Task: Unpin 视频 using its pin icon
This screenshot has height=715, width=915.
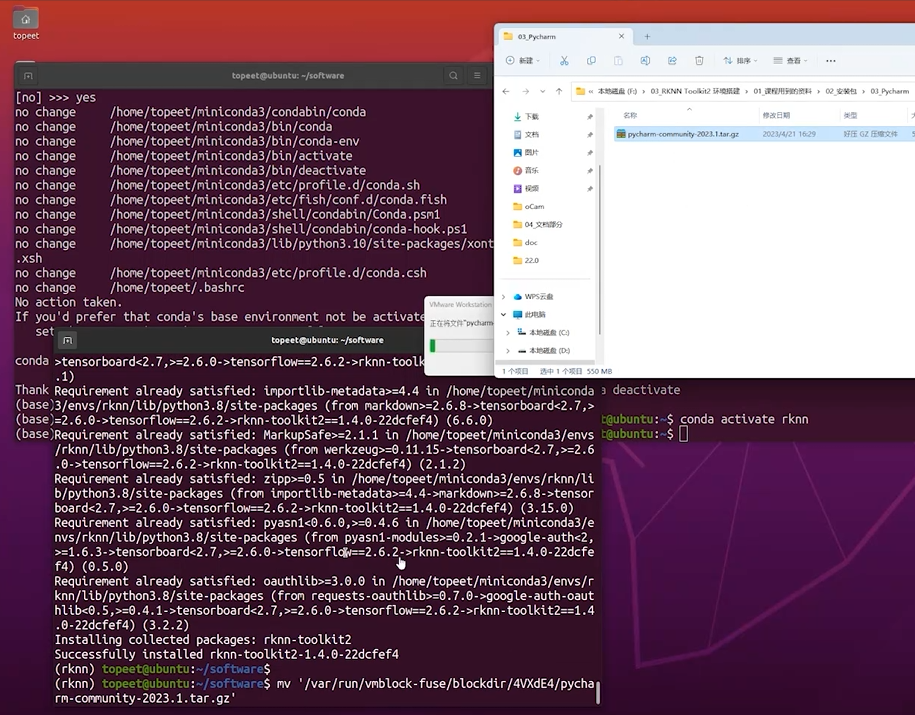Action: click(589, 189)
